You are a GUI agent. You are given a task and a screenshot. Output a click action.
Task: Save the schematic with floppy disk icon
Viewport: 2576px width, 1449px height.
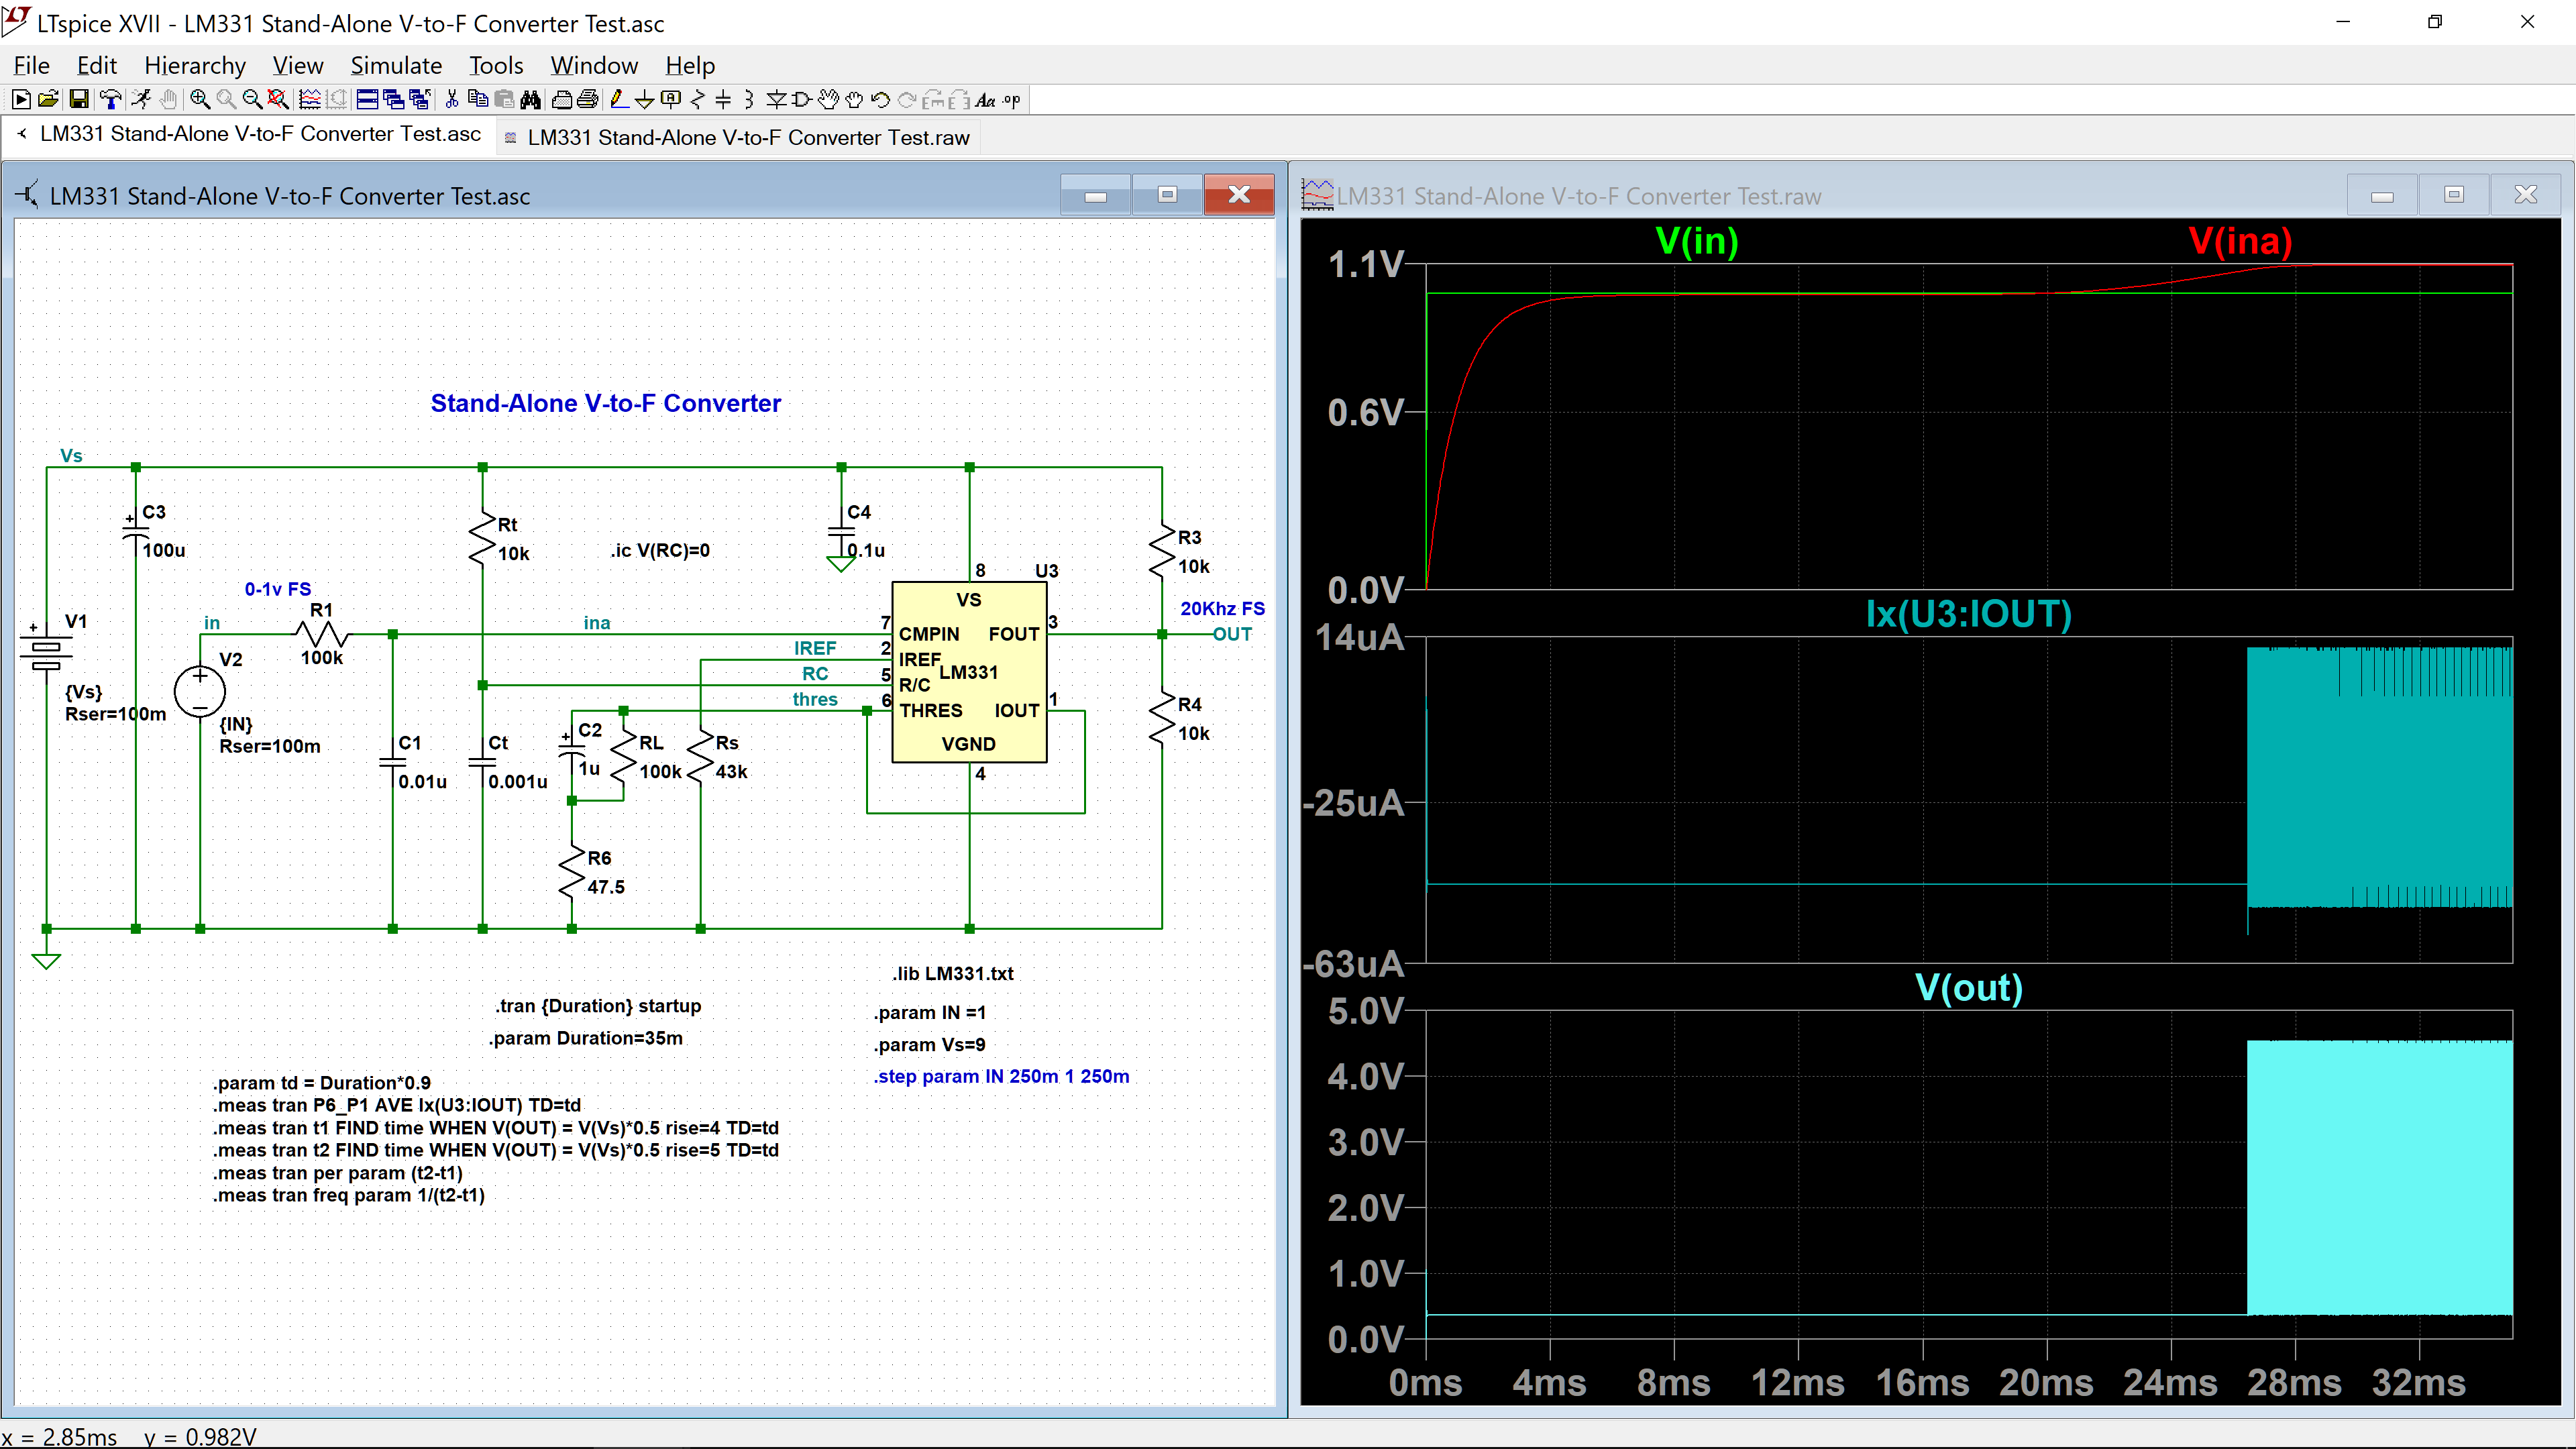tap(79, 100)
